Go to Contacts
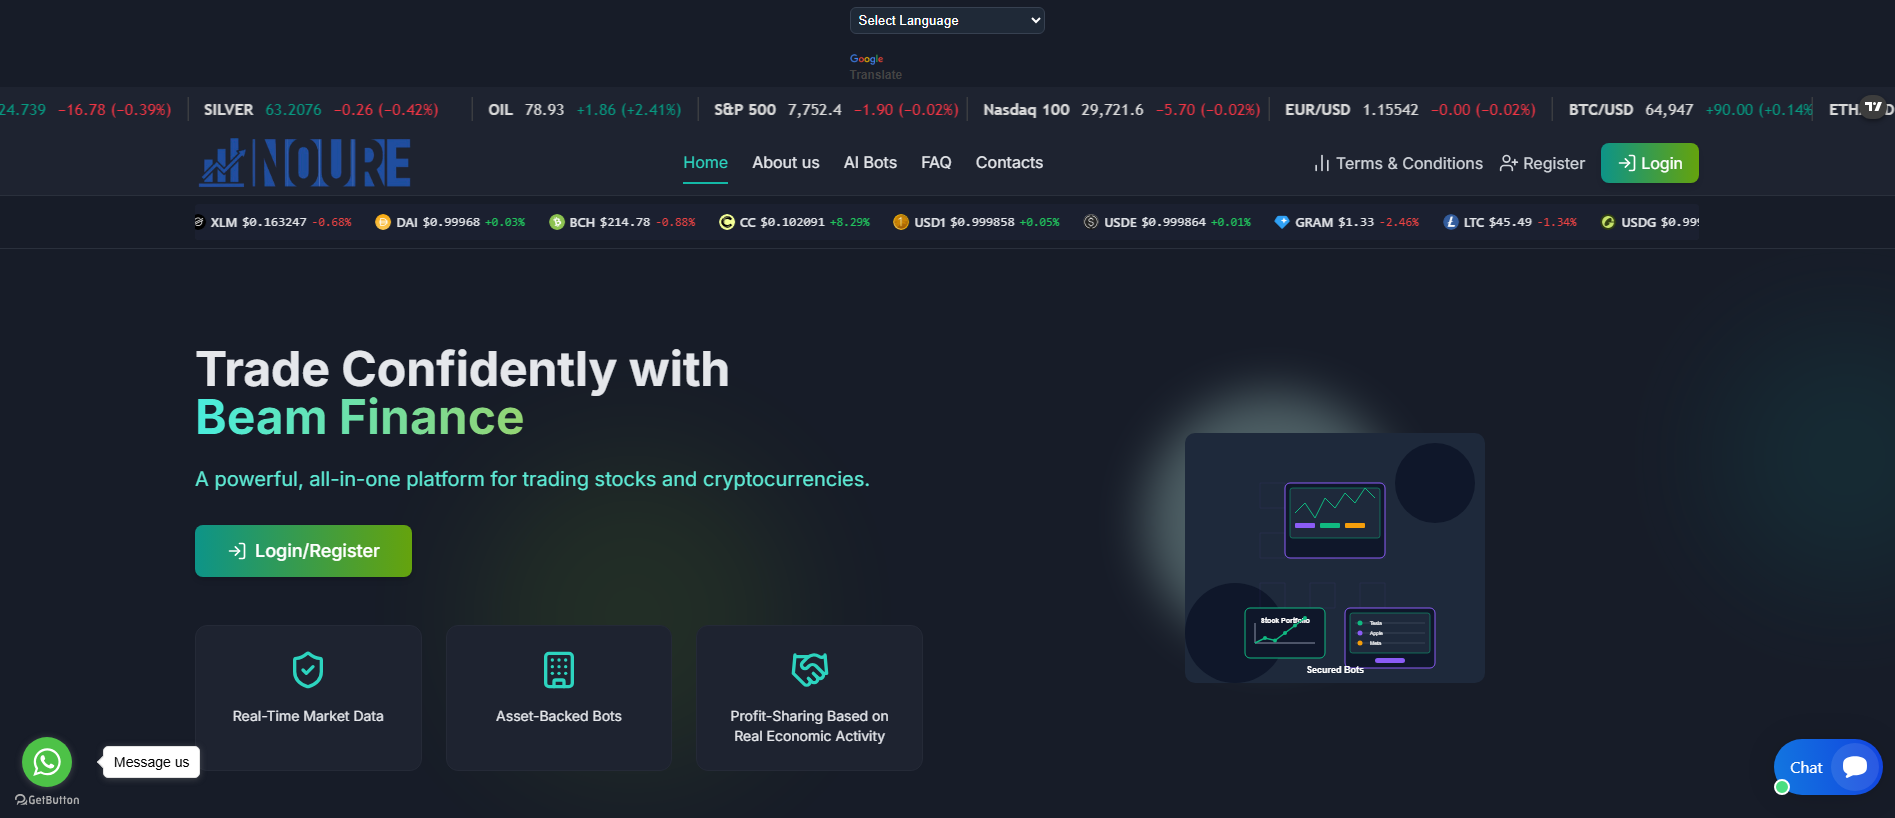 [x=1009, y=162]
